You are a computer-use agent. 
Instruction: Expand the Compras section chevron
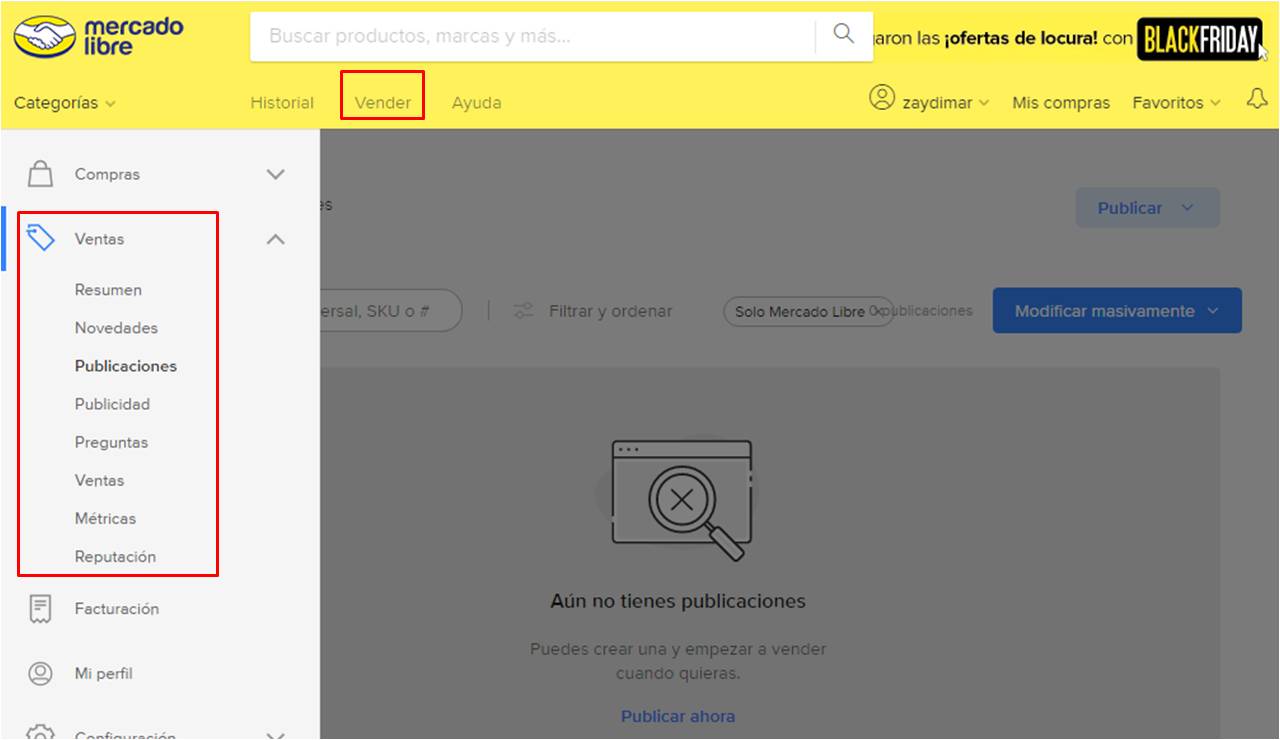click(x=275, y=173)
